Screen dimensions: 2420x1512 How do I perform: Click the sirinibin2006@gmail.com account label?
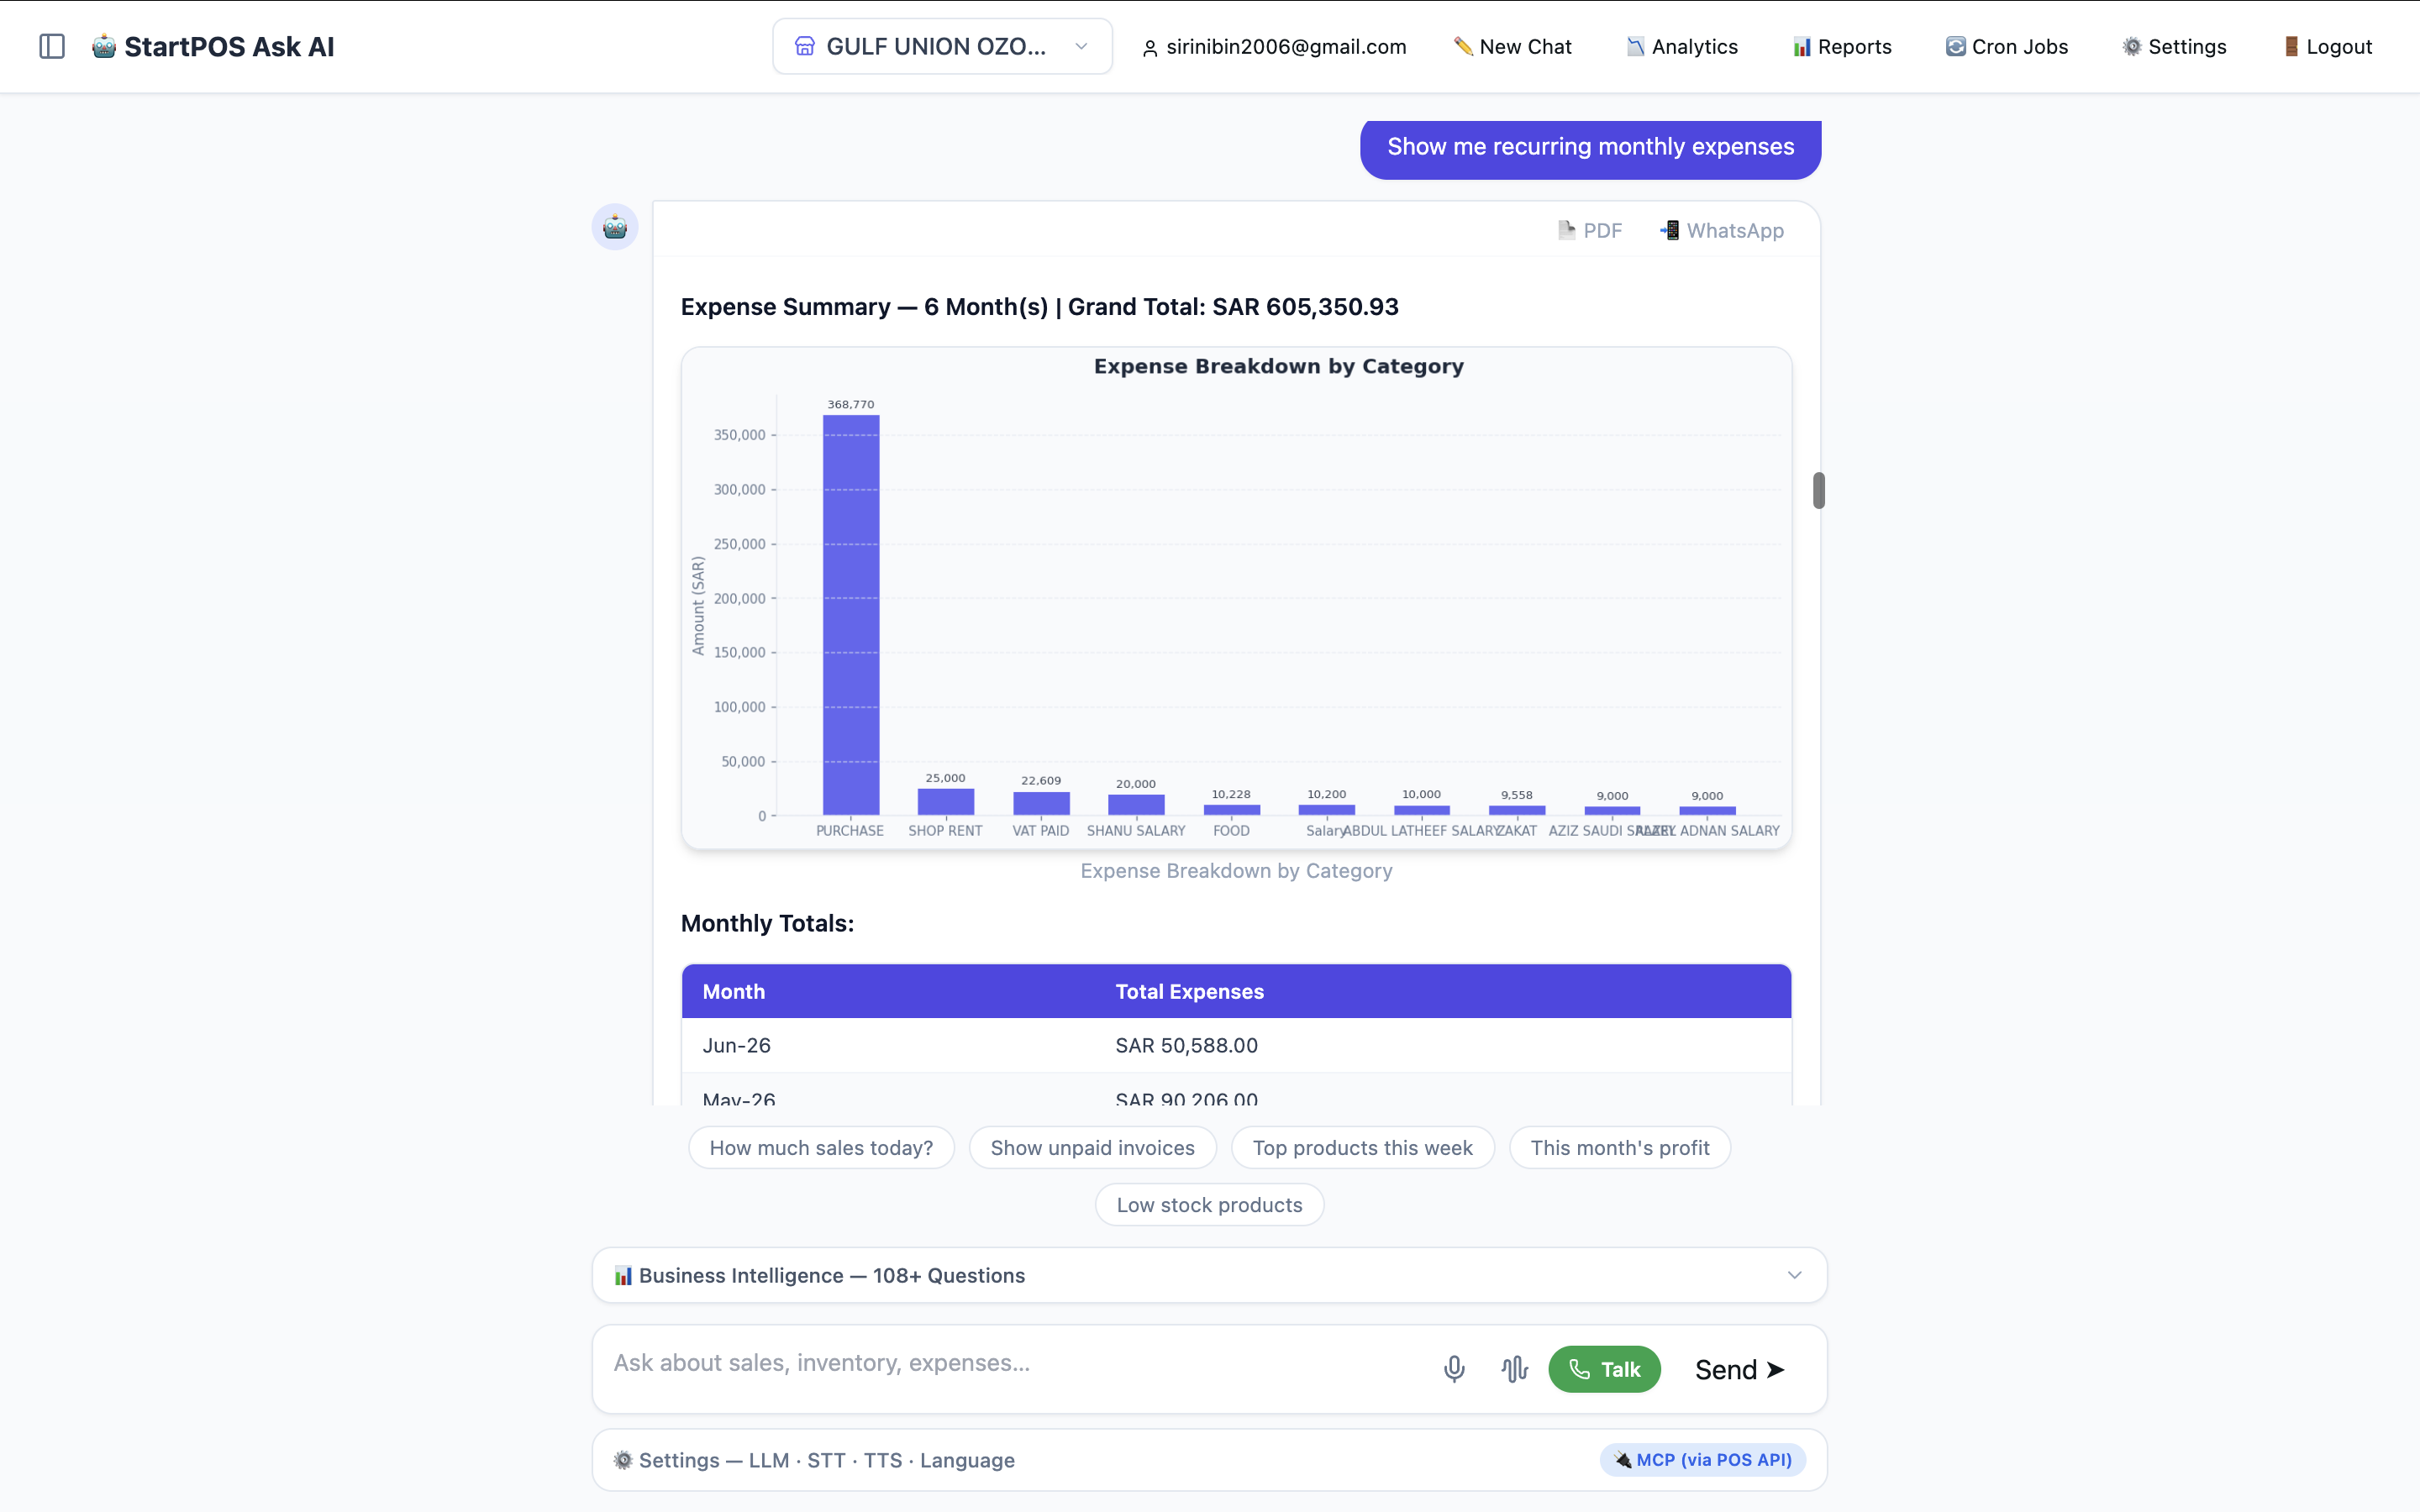[x=1285, y=46]
